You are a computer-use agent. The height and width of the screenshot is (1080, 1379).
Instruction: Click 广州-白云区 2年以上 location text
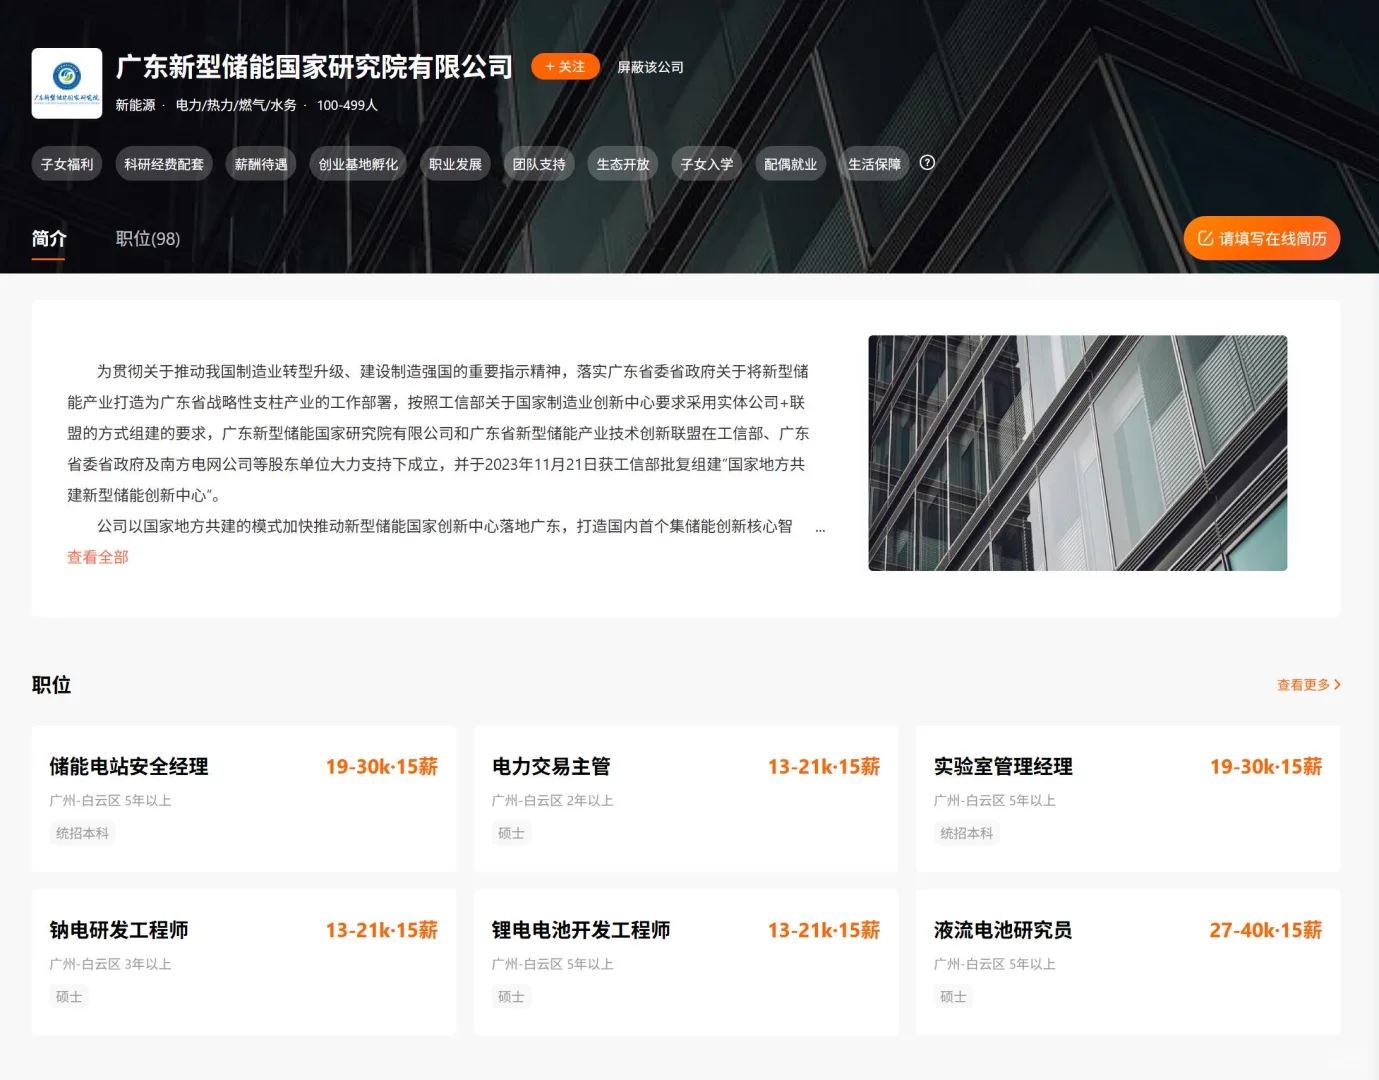[x=553, y=801]
